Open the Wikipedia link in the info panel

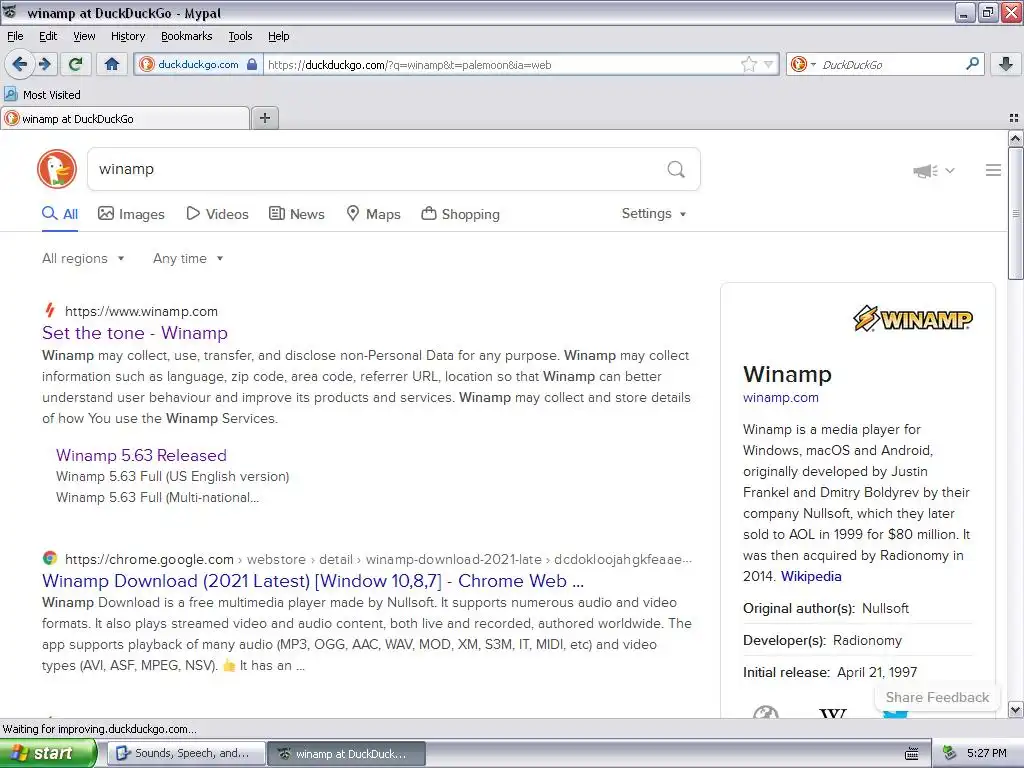[x=811, y=577]
